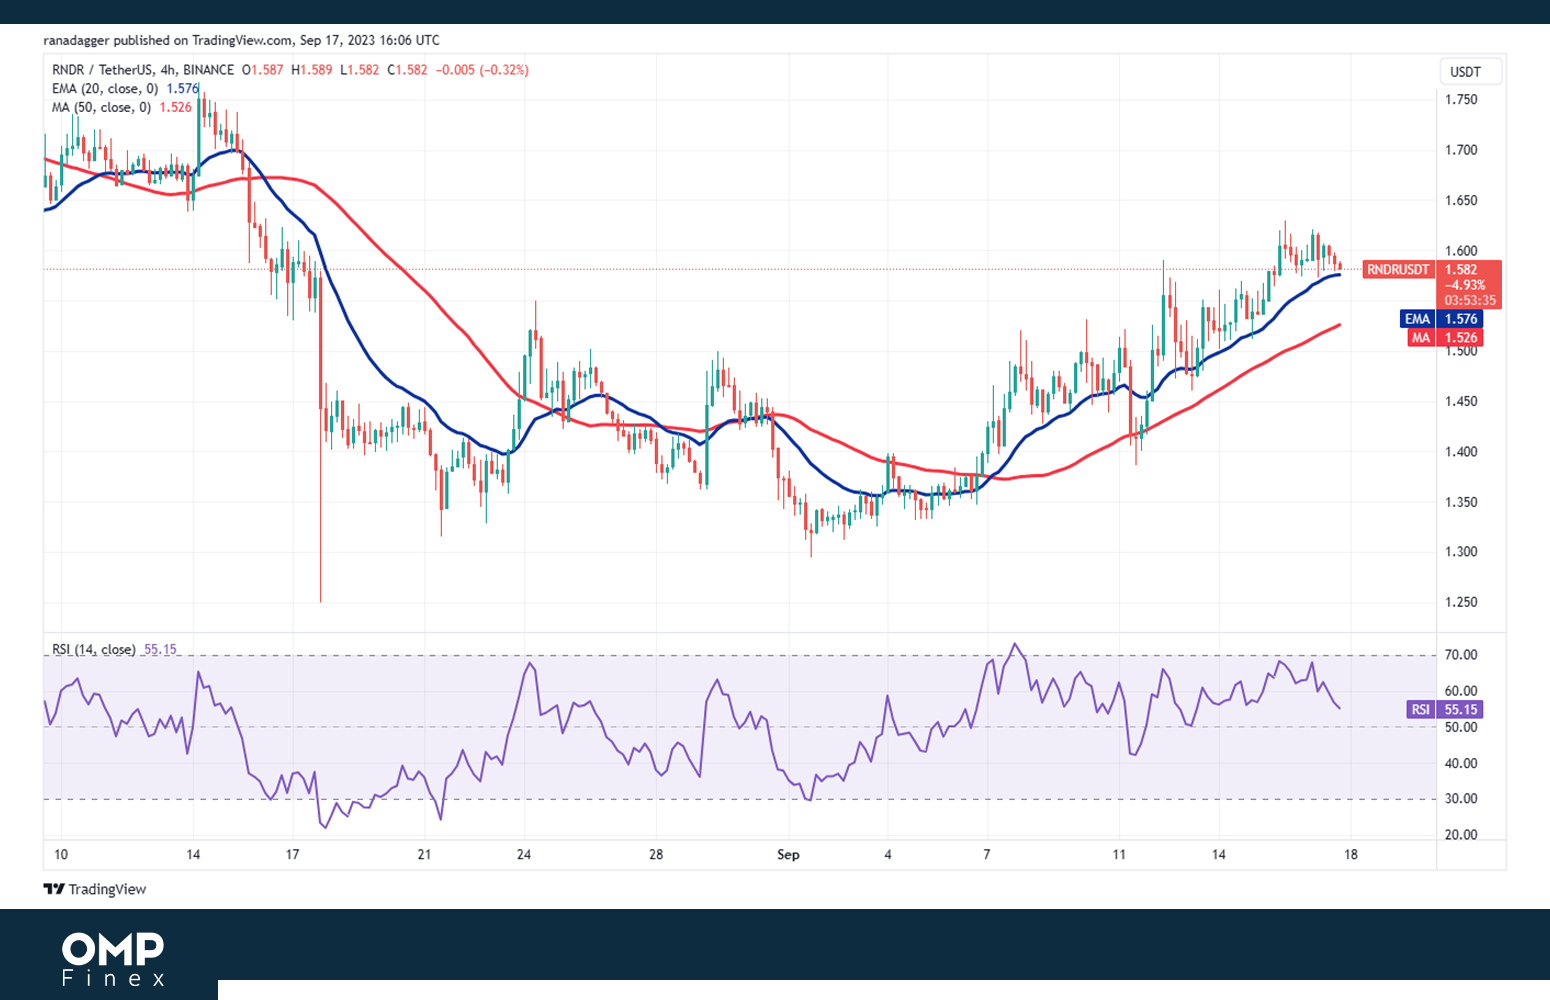
Task: Click the -0.005 (-0.32%) change value
Action: click(x=482, y=70)
